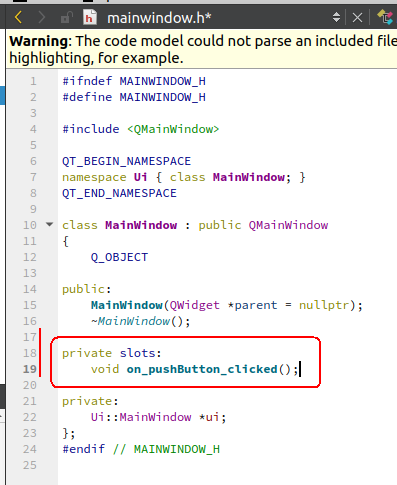Screen dimensions: 397x485
Task: Click the Q_OBJECT macro text
Action: pos(119,257)
